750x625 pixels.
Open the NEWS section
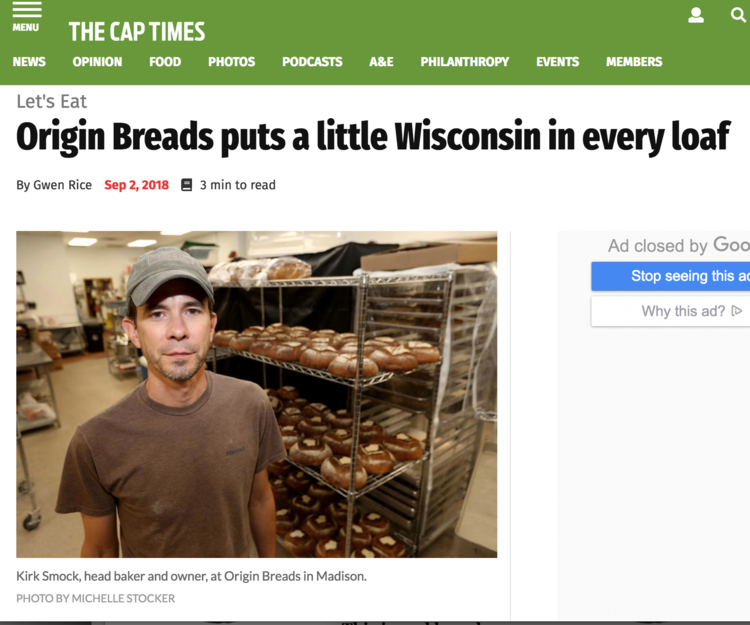pyautogui.click(x=29, y=62)
